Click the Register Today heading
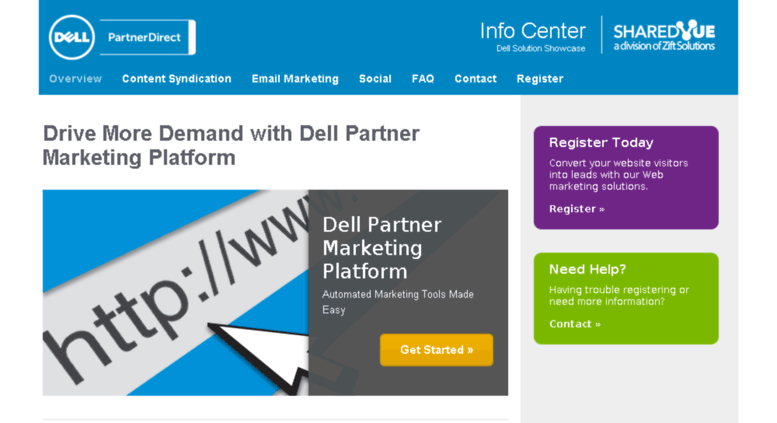The height and width of the screenshot is (423, 777). click(x=601, y=143)
